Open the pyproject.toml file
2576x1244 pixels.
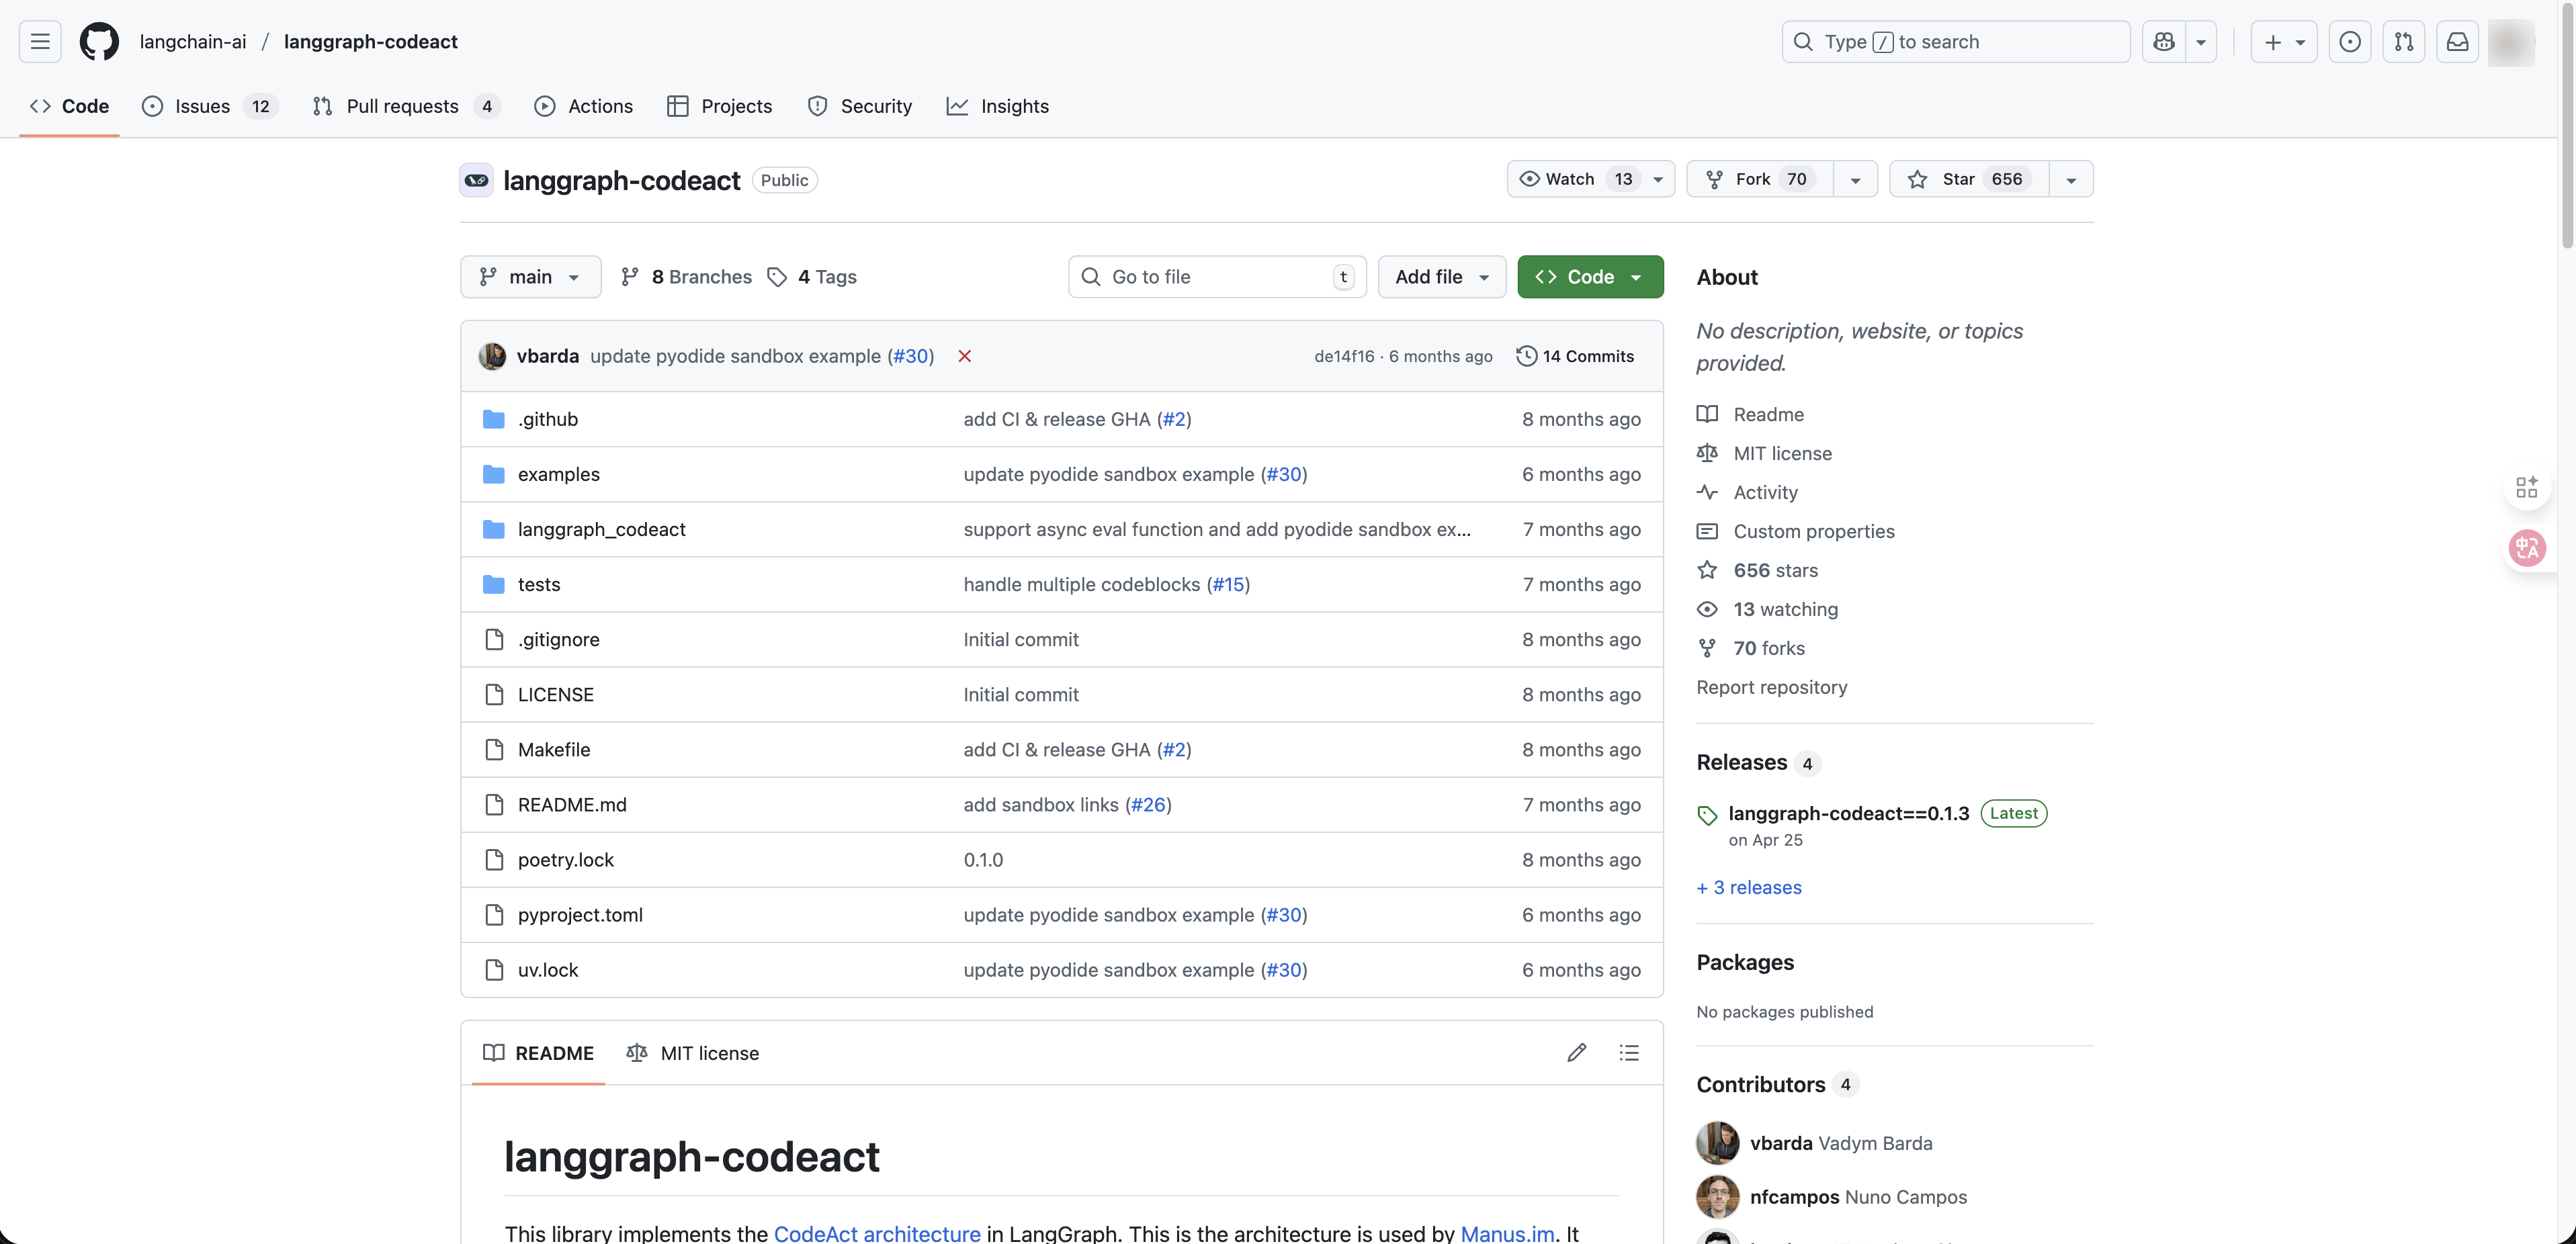580,914
